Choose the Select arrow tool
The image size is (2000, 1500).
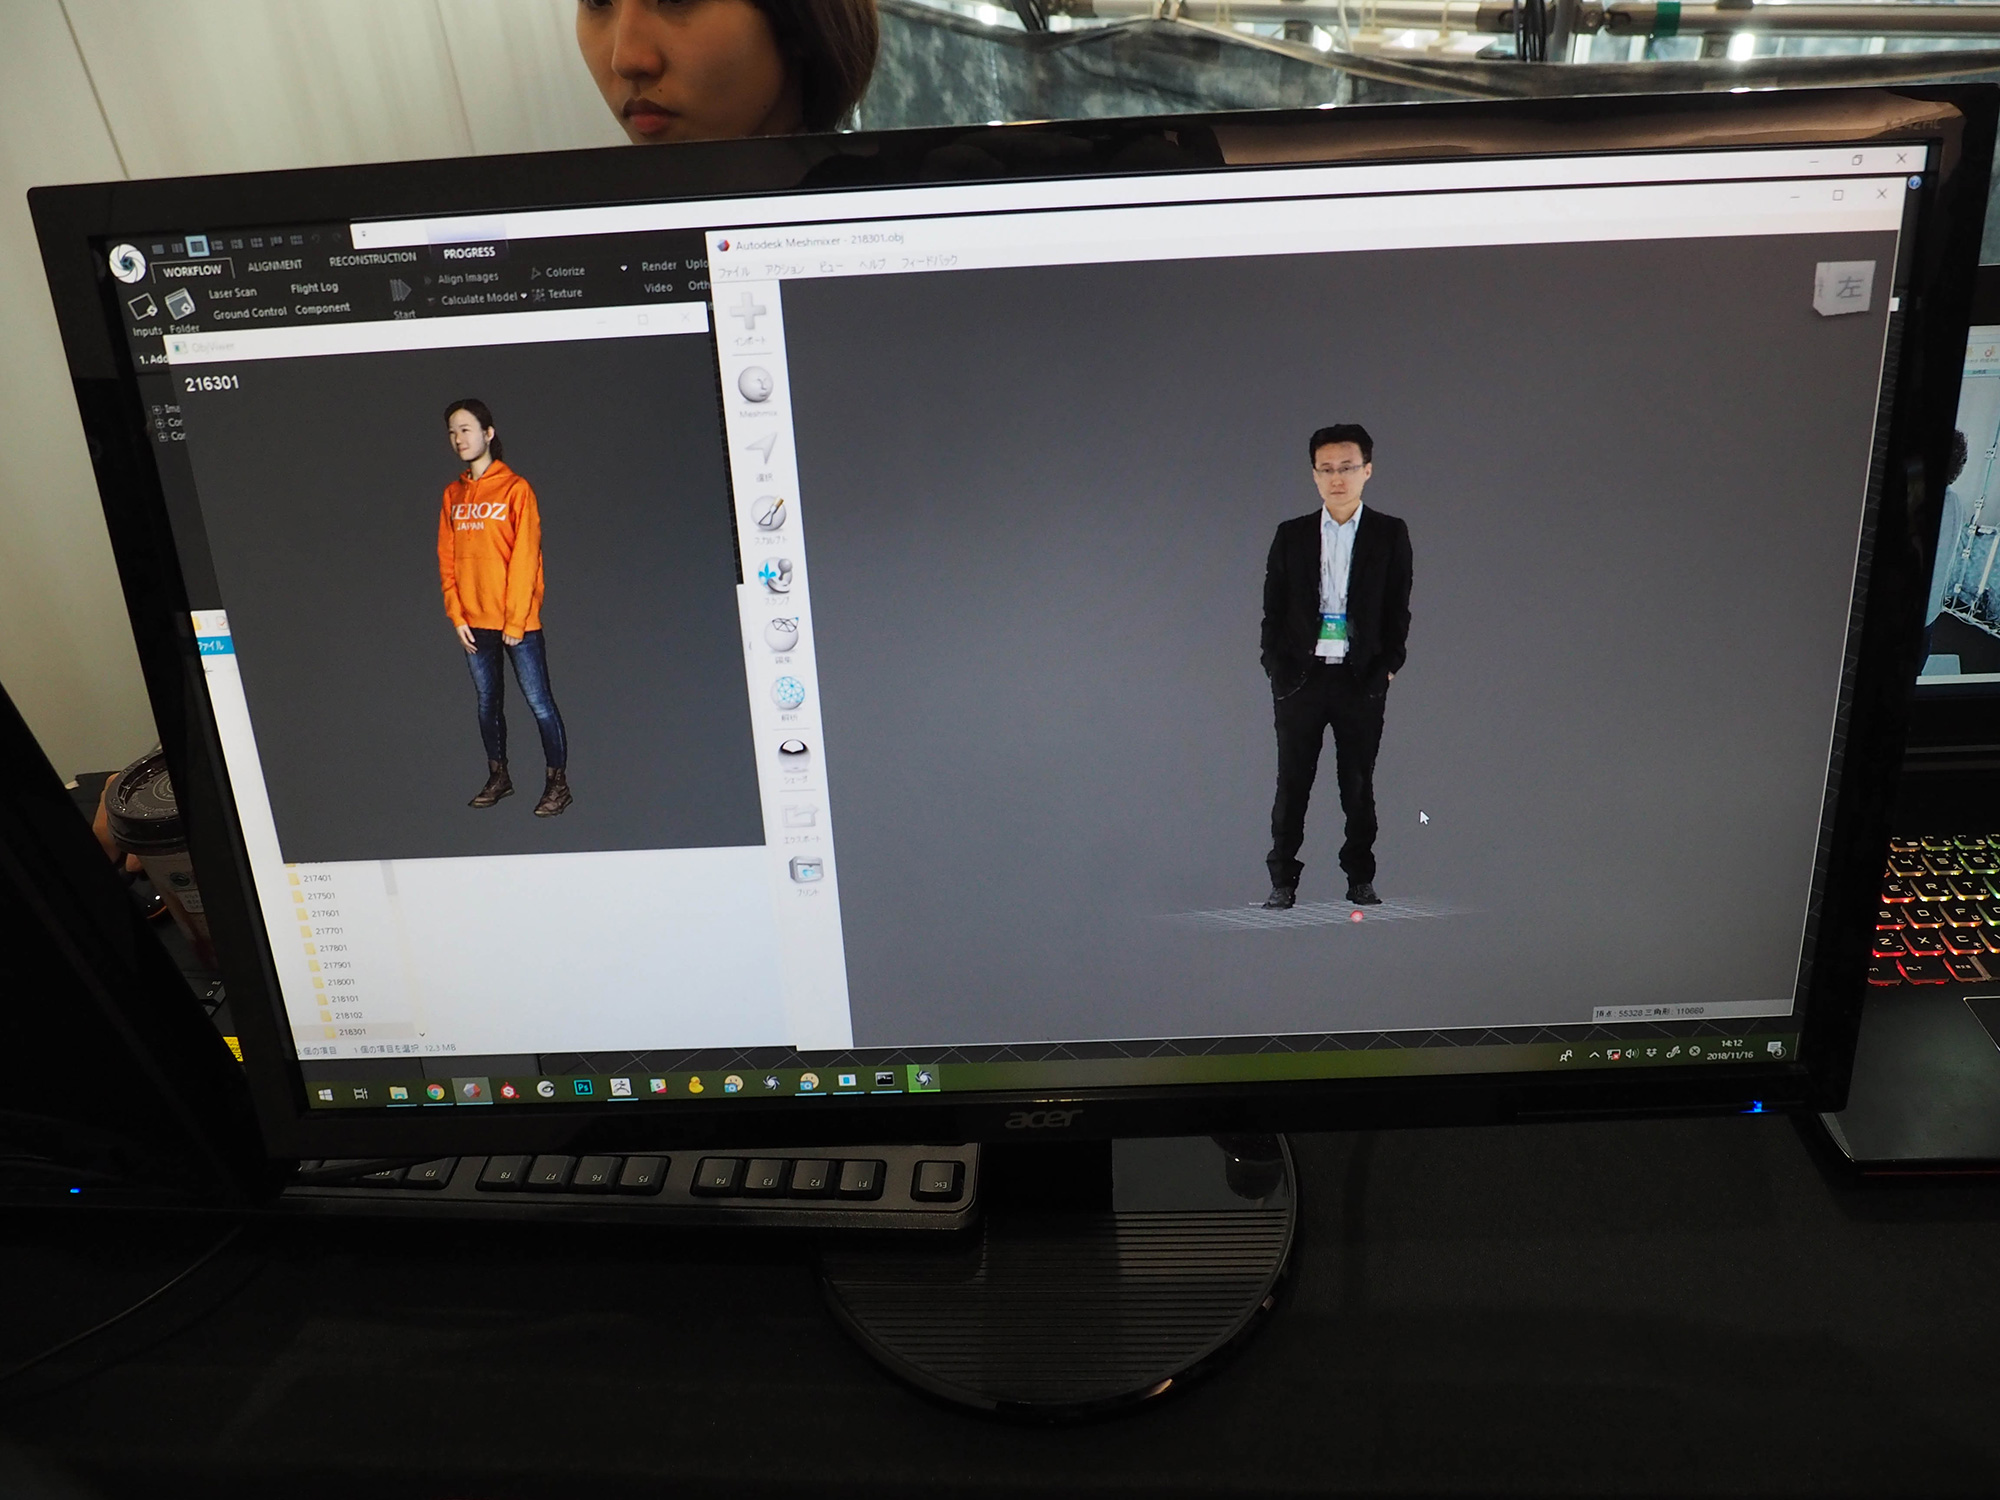point(763,450)
